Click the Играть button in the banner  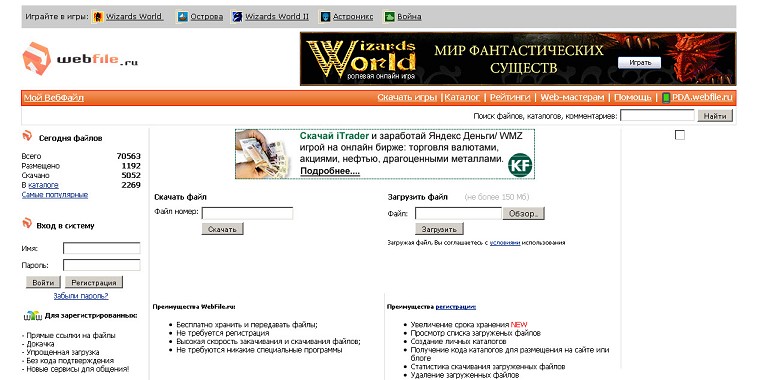pyautogui.click(x=640, y=63)
